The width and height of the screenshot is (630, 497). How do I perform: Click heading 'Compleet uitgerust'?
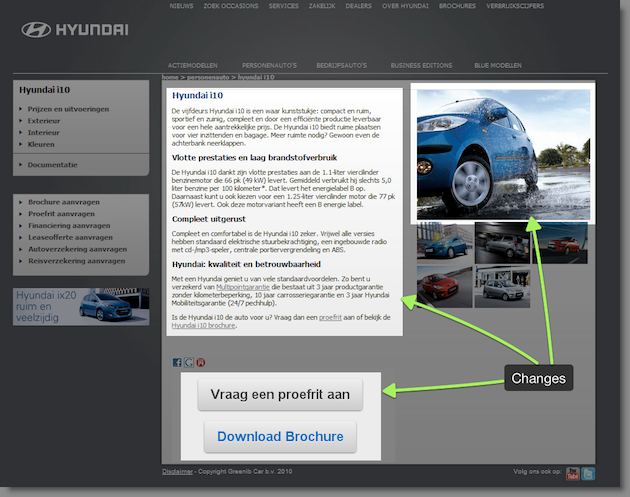coord(209,219)
